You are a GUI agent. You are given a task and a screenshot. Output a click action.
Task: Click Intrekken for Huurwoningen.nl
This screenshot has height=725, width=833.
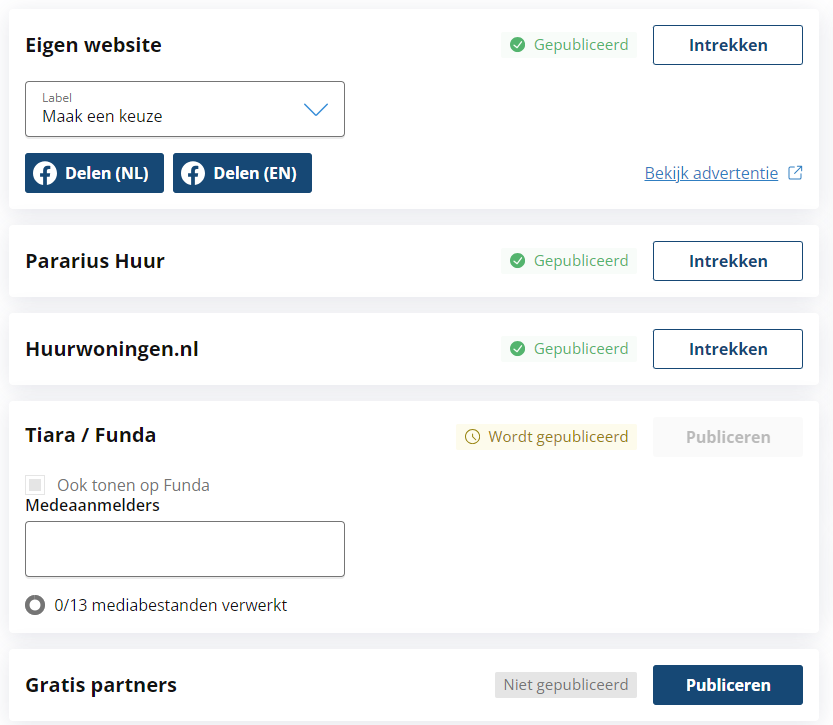pyautogui.click(x=728, y=349)
